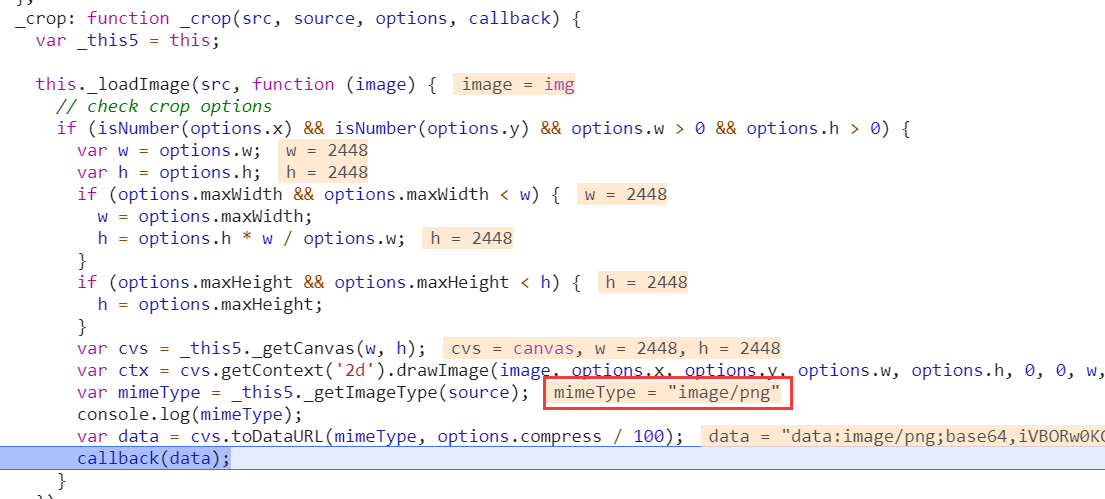
Task: Click the "var ctx = cvs.getContext('2d')" line
Action: click(x=591, y=371)
